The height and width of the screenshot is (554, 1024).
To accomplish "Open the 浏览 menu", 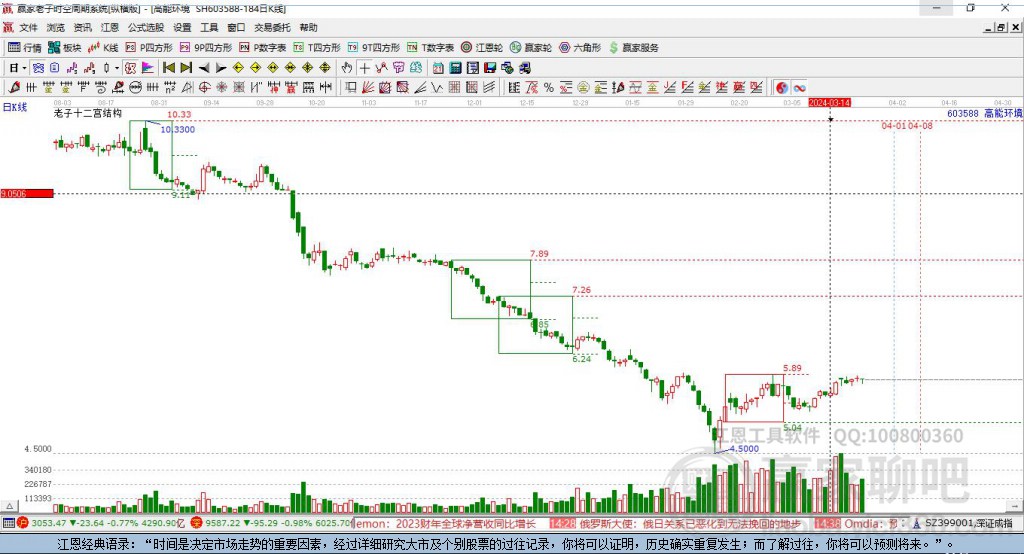I will point(56,27).
